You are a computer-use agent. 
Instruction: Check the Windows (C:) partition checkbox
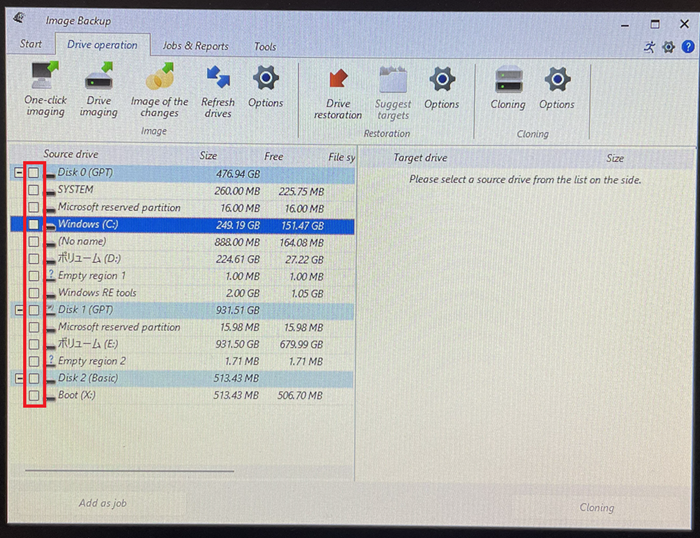(34, 225)
